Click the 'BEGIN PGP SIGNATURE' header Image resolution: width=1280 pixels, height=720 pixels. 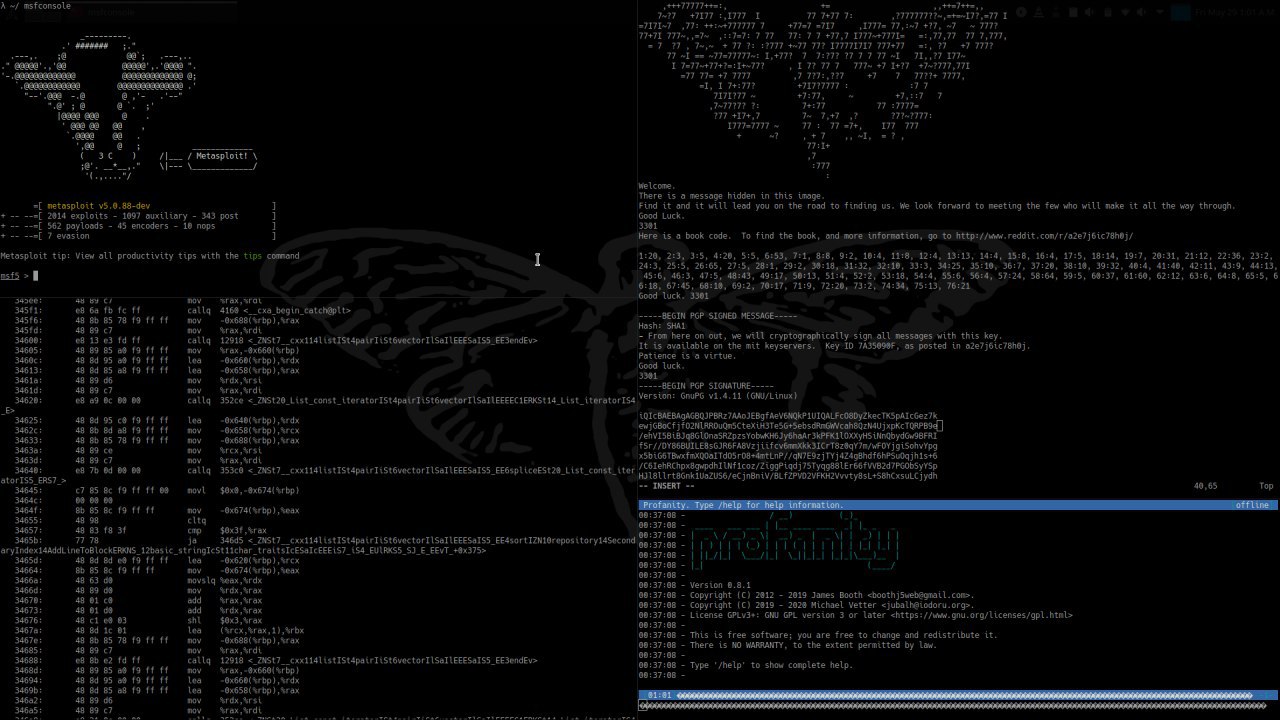[x=706, y=386]
